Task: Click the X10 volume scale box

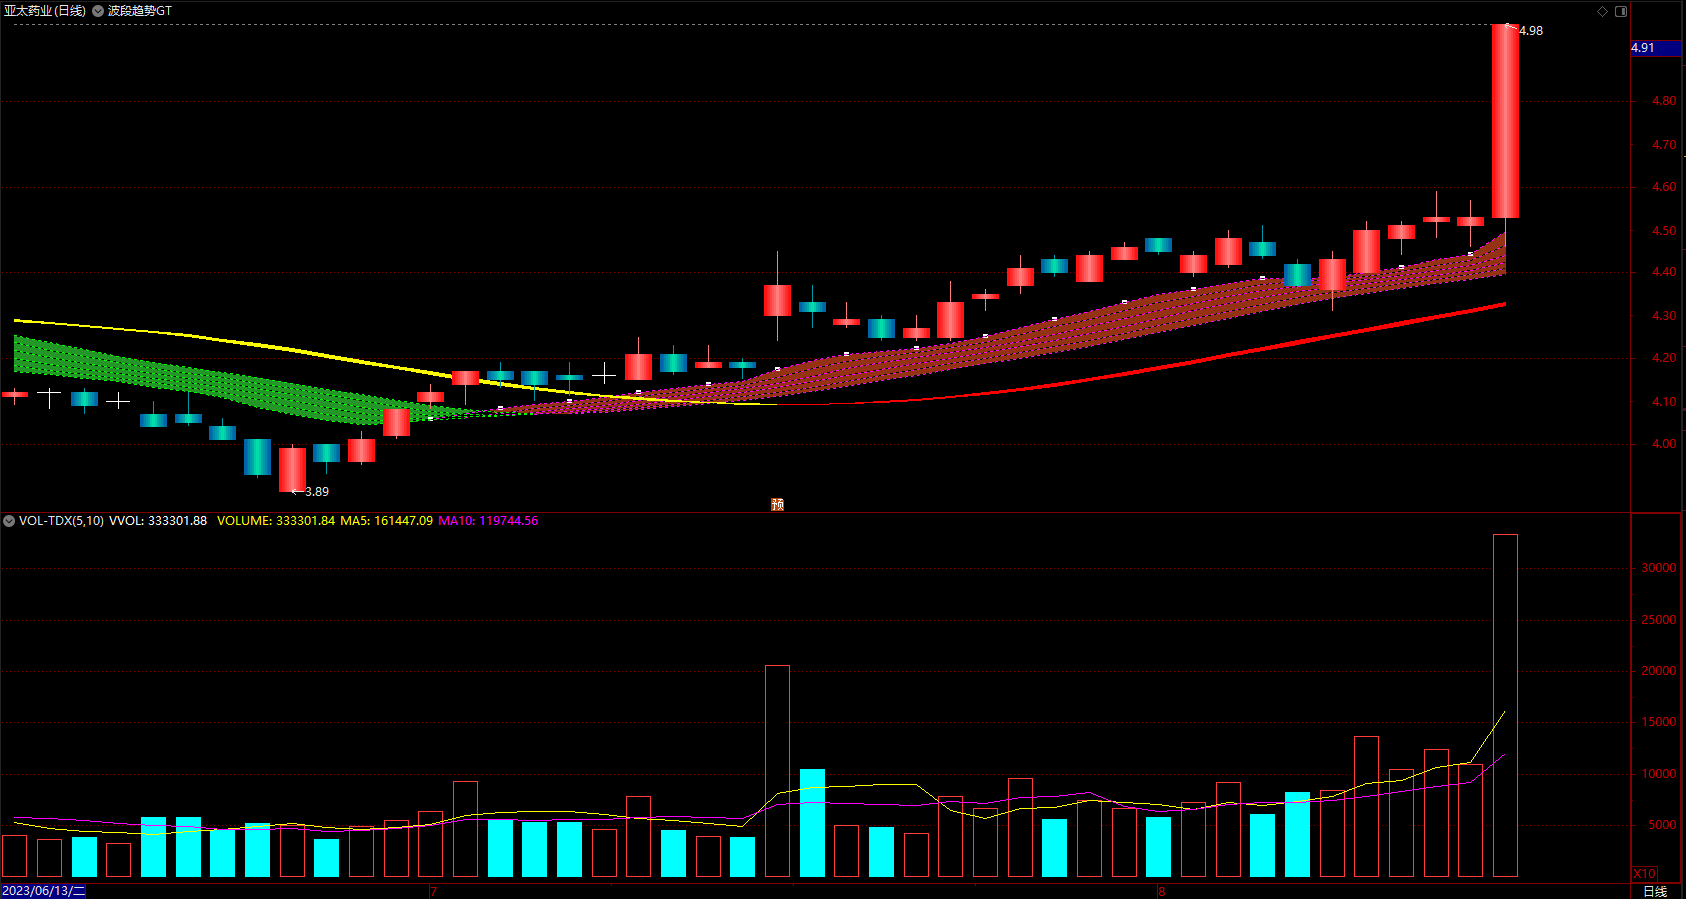Action: click(x=1645, y=873)
